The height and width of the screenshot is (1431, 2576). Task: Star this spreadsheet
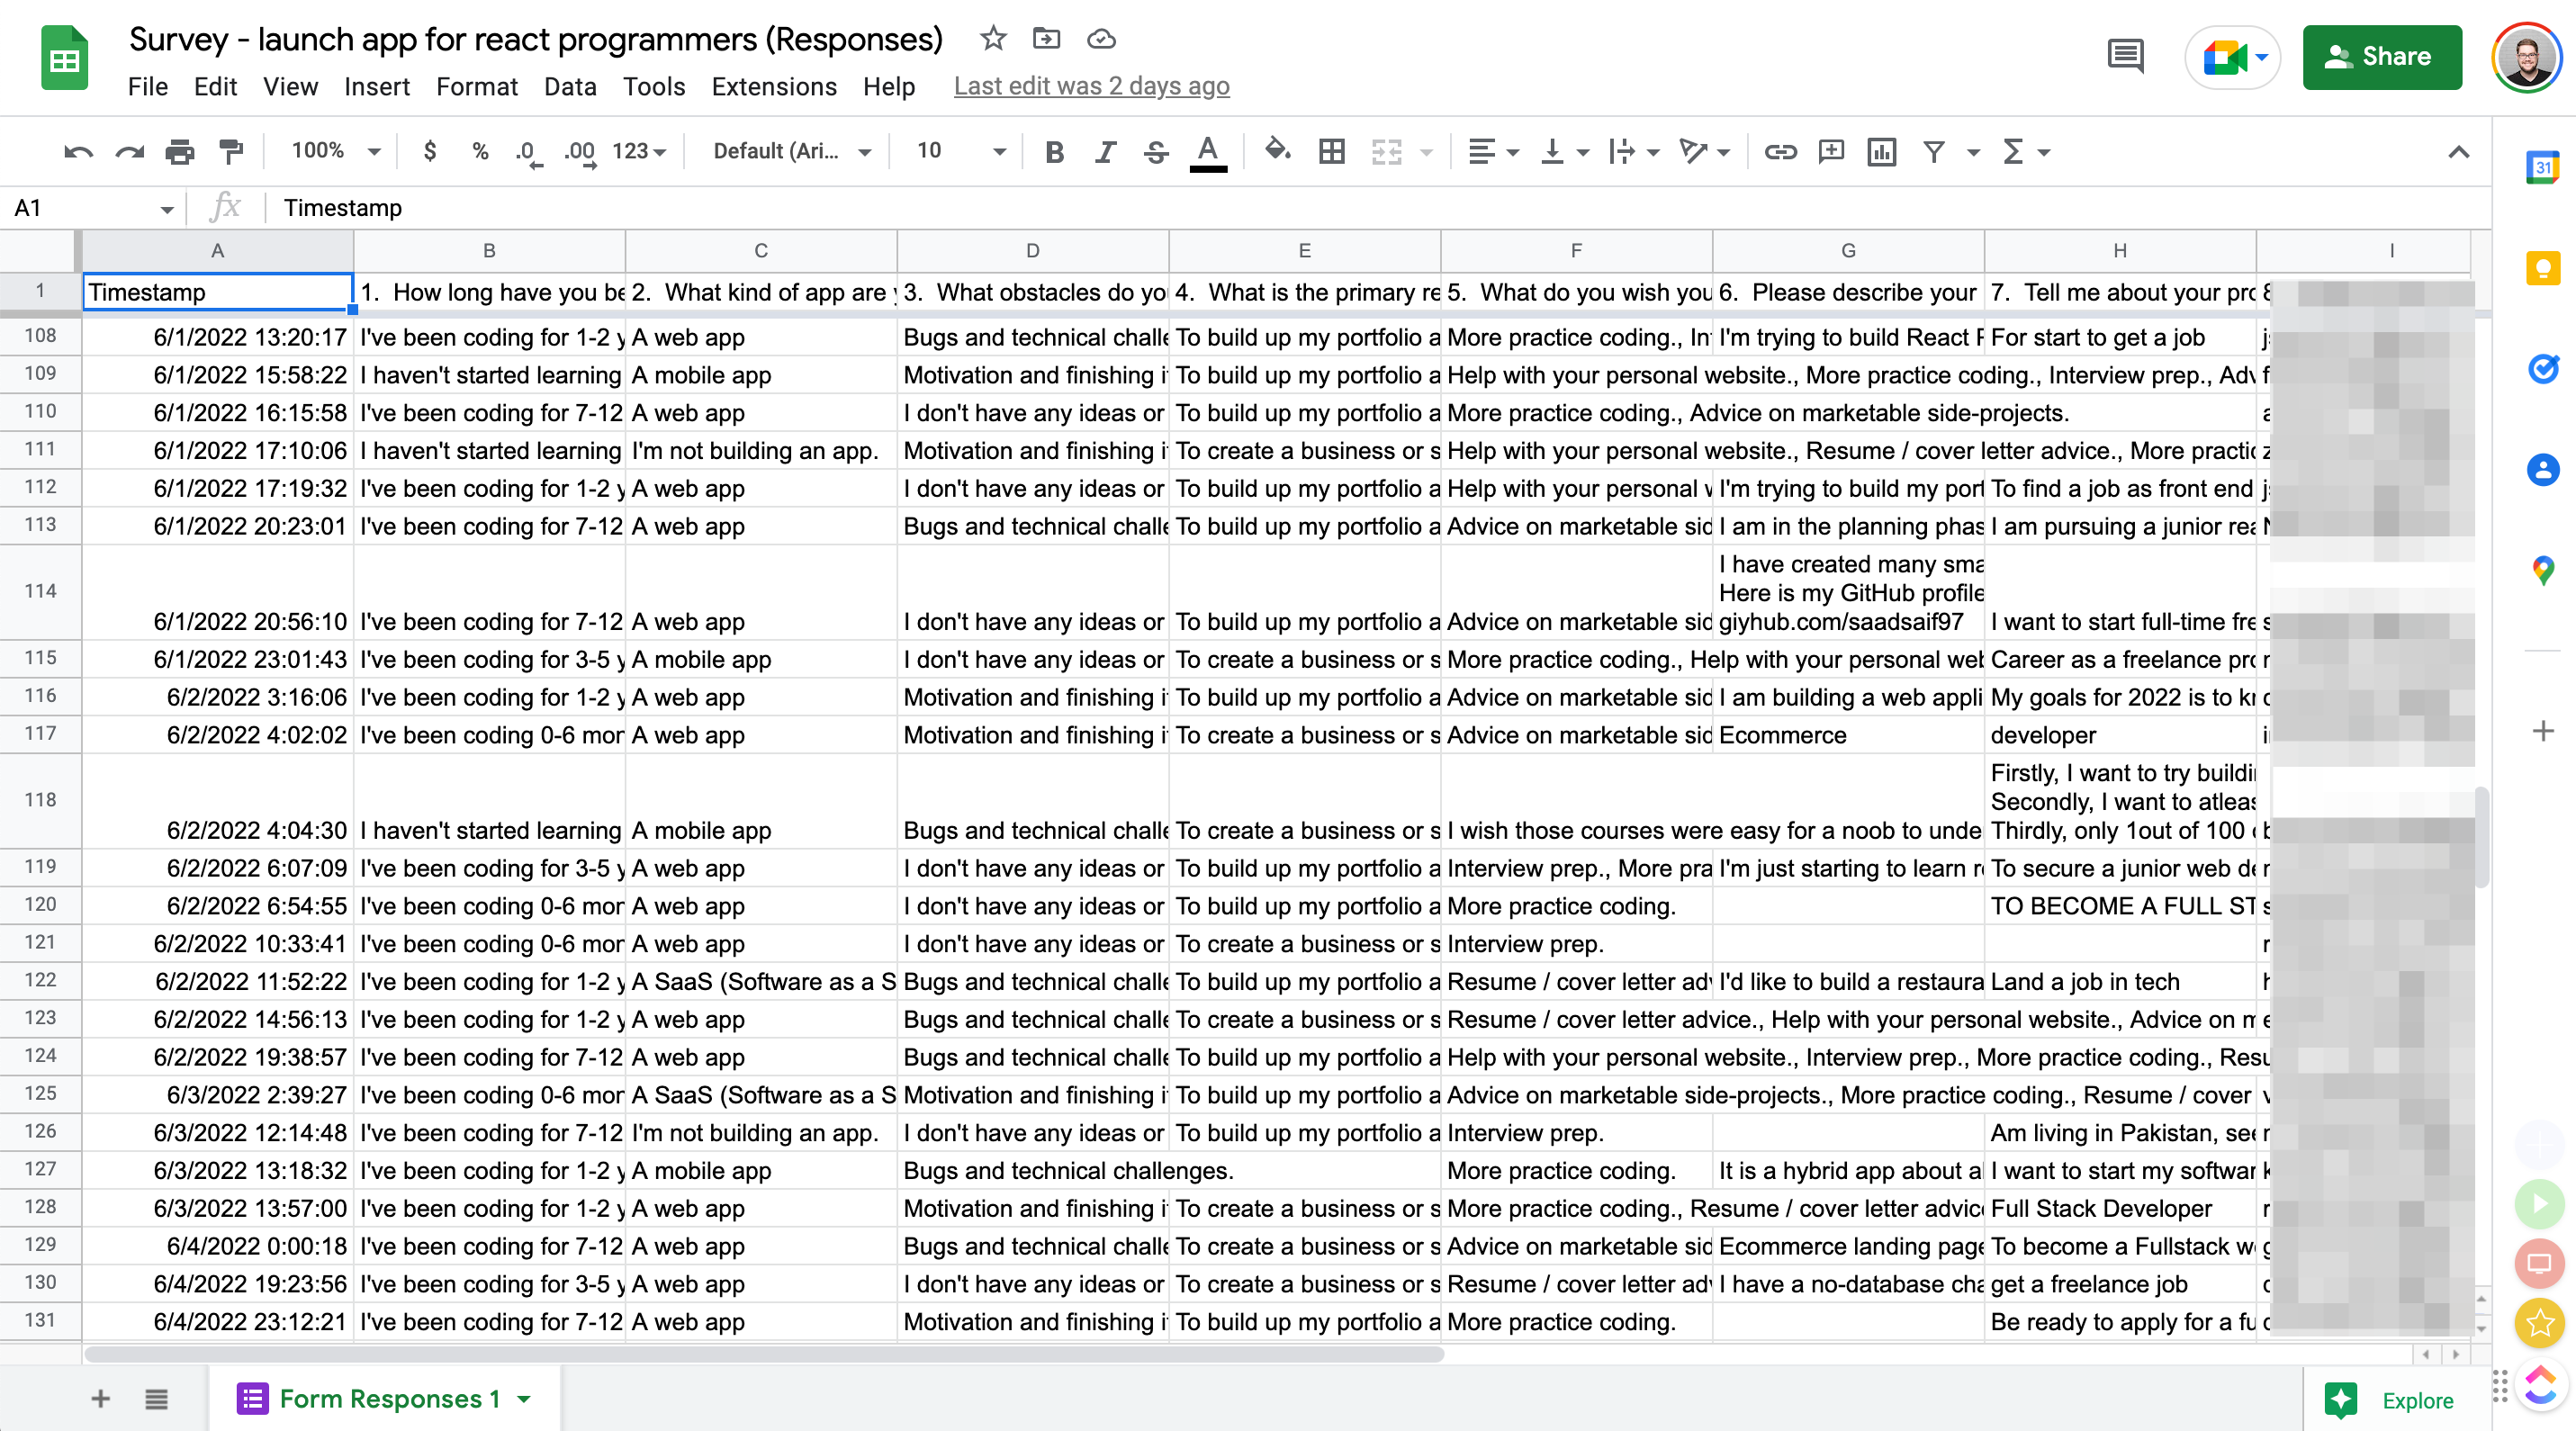(x=992, y=39)
